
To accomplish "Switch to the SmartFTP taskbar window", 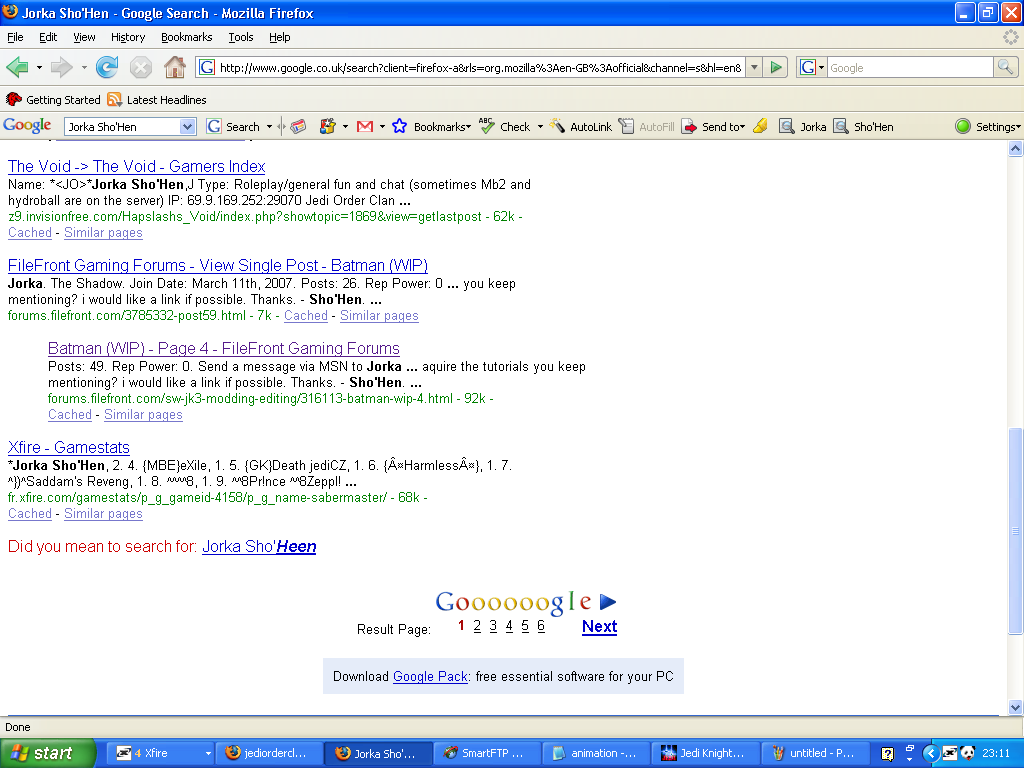I will tap(487, 753).
